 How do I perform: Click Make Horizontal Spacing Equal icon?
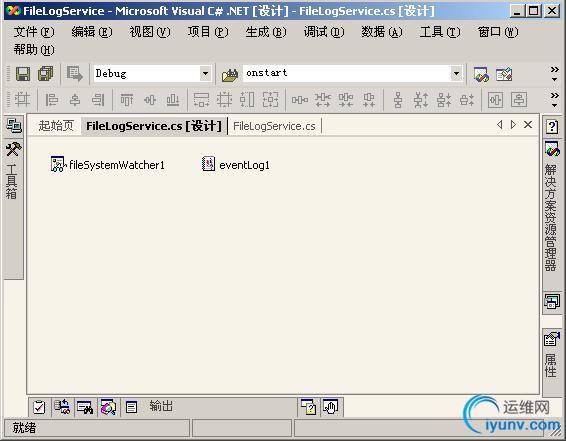[x=300, y=100]
